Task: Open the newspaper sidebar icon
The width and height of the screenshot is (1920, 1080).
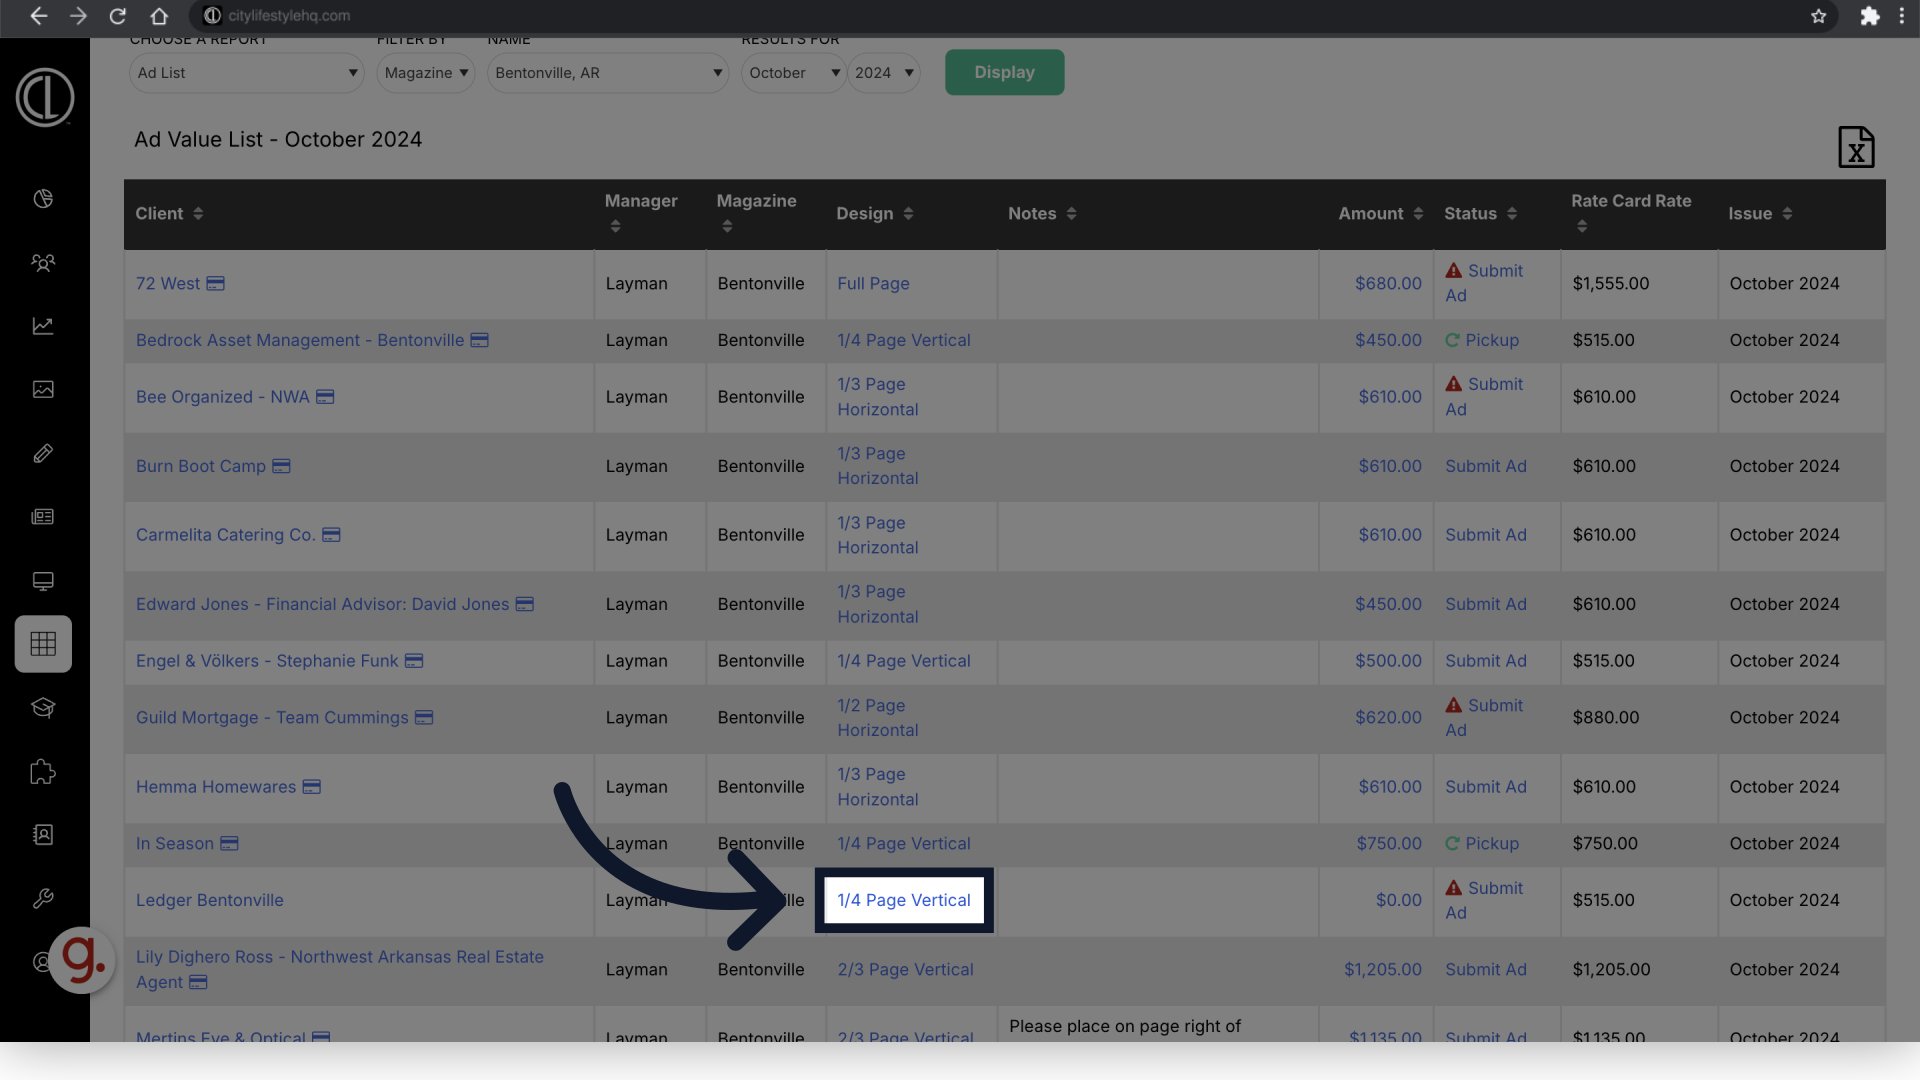Action: [x=43, y=517]
